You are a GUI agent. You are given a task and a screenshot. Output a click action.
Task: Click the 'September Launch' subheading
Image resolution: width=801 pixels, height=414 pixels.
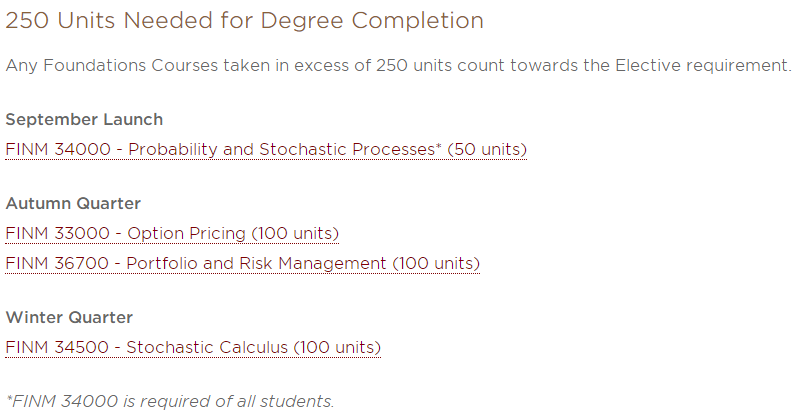tap(84, 120)
